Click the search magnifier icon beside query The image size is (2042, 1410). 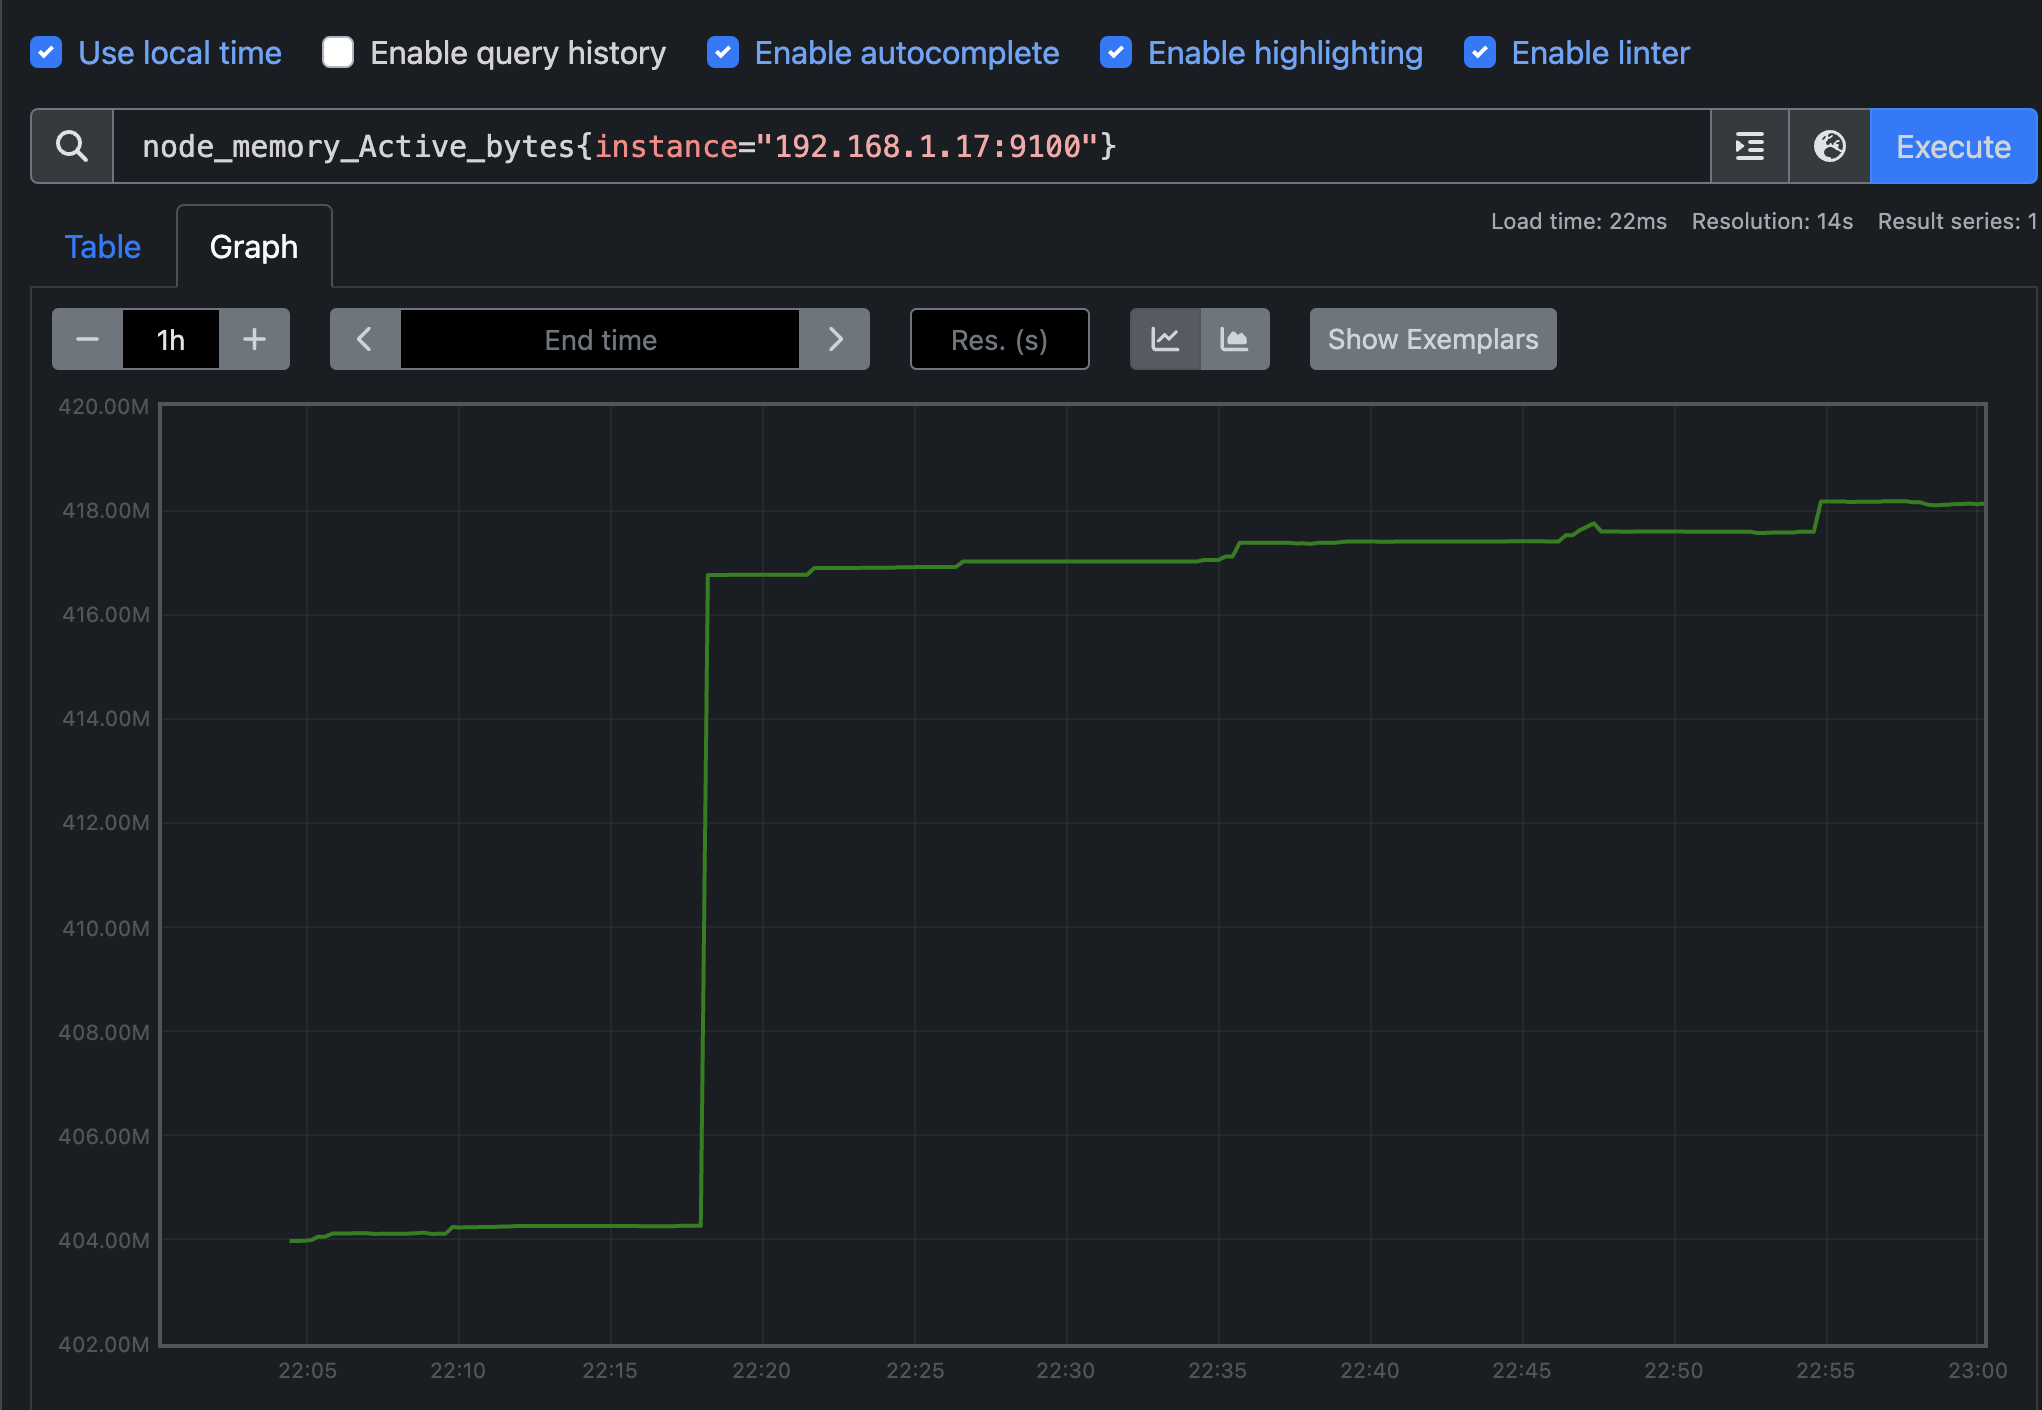coord(72,147)
